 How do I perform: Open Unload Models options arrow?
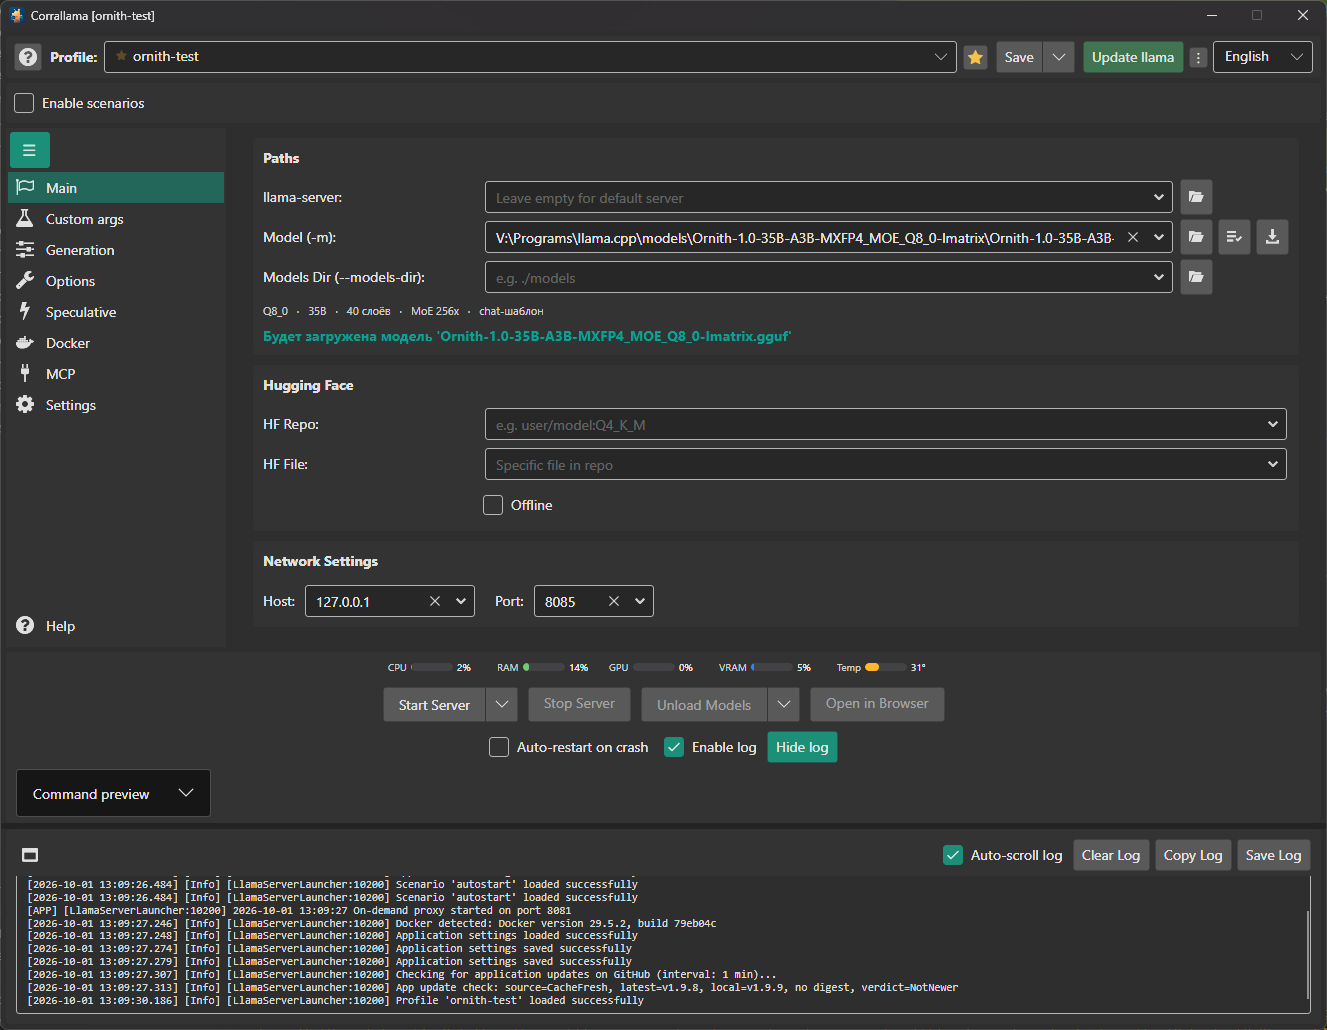(x=784, y=704)
